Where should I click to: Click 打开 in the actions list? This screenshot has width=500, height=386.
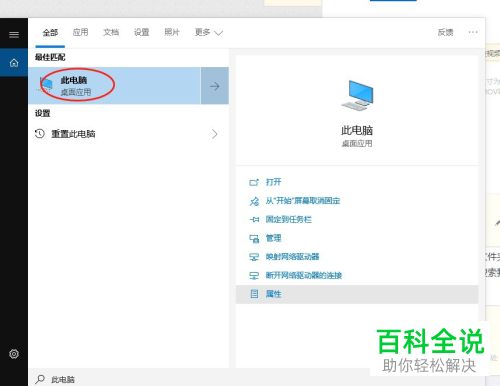[273, 182]
